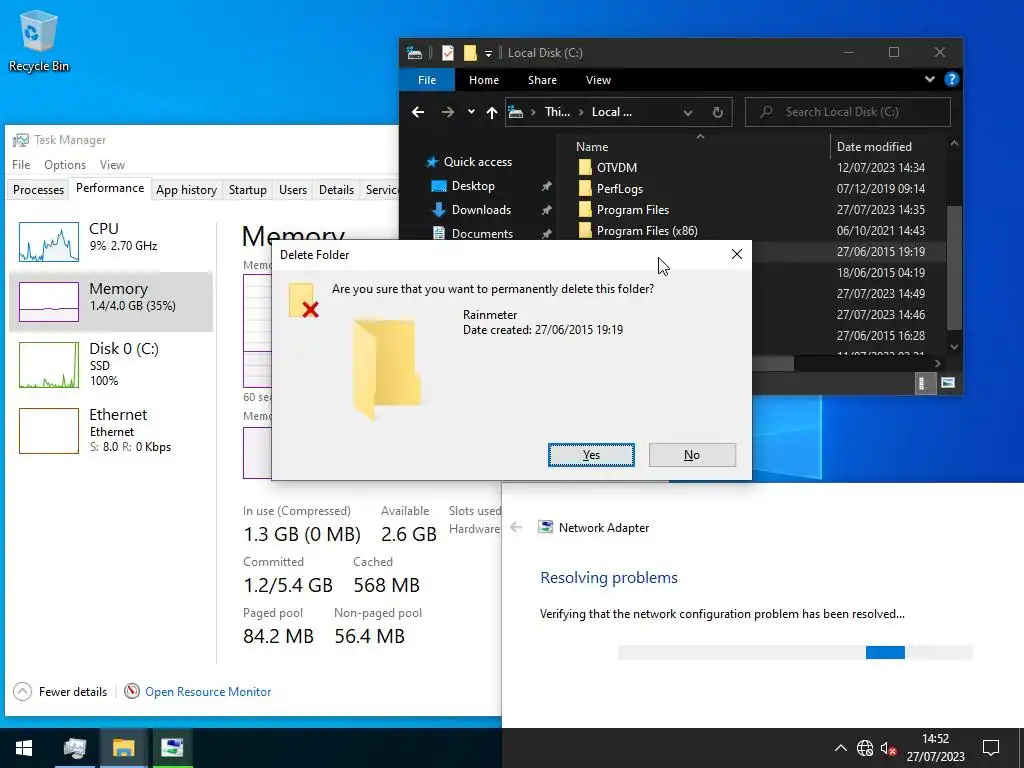Screen dimensions: 1024x768
Task: Open recent locations dropdown in File Explorer
Action: coord(471,112)
